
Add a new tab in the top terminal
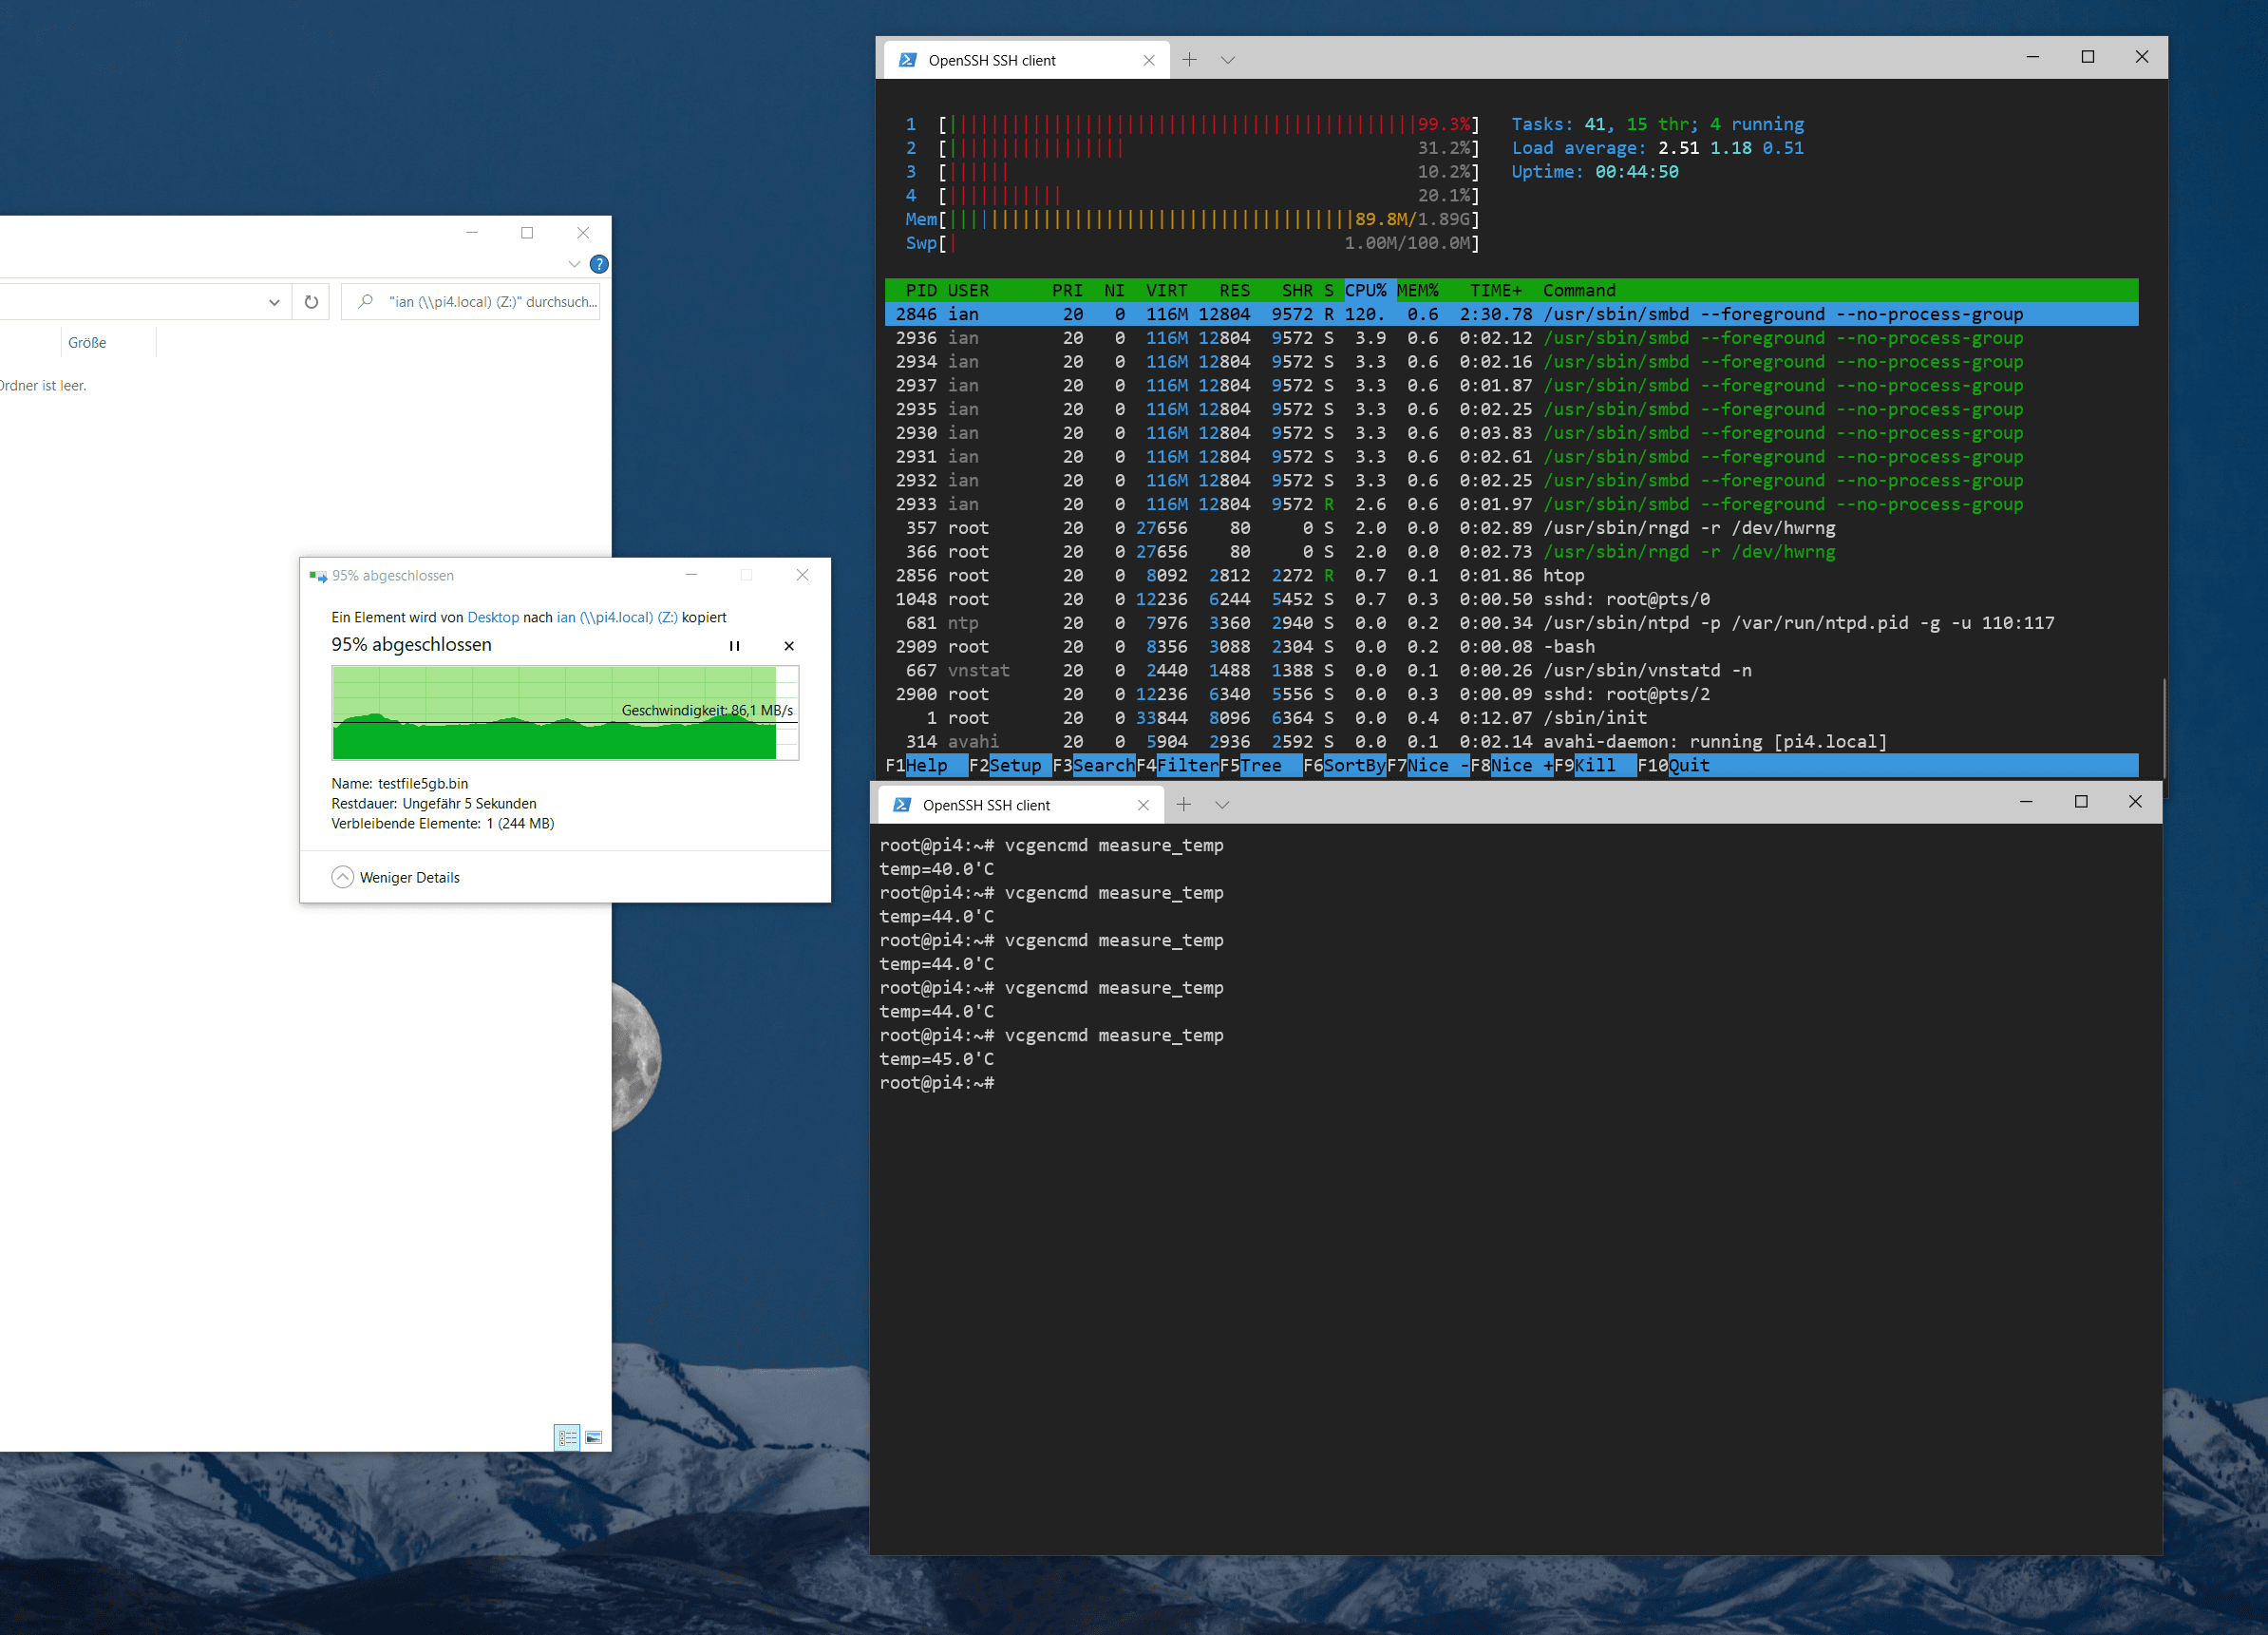(1189, 60)
